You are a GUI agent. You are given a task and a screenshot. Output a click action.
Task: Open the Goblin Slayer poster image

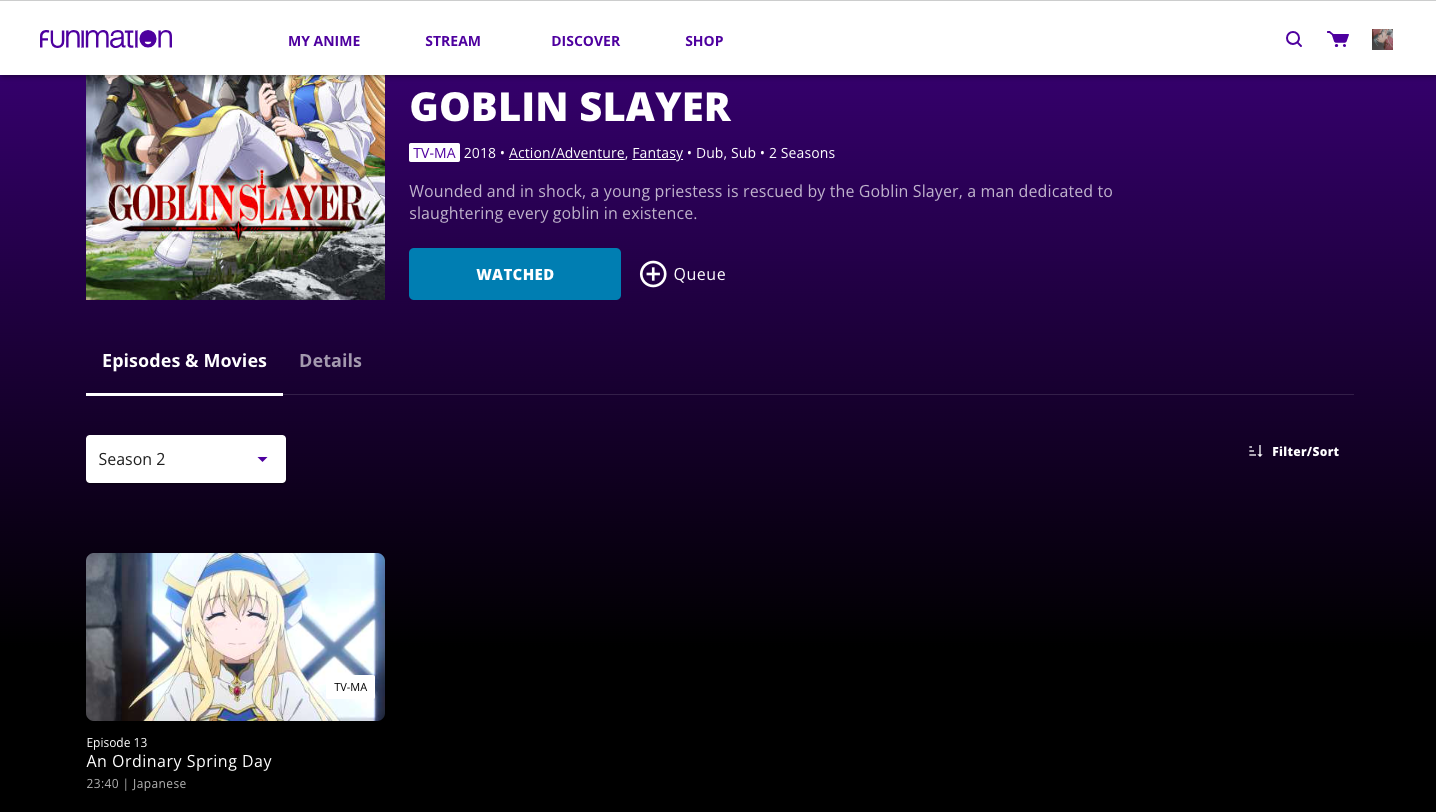235,187
